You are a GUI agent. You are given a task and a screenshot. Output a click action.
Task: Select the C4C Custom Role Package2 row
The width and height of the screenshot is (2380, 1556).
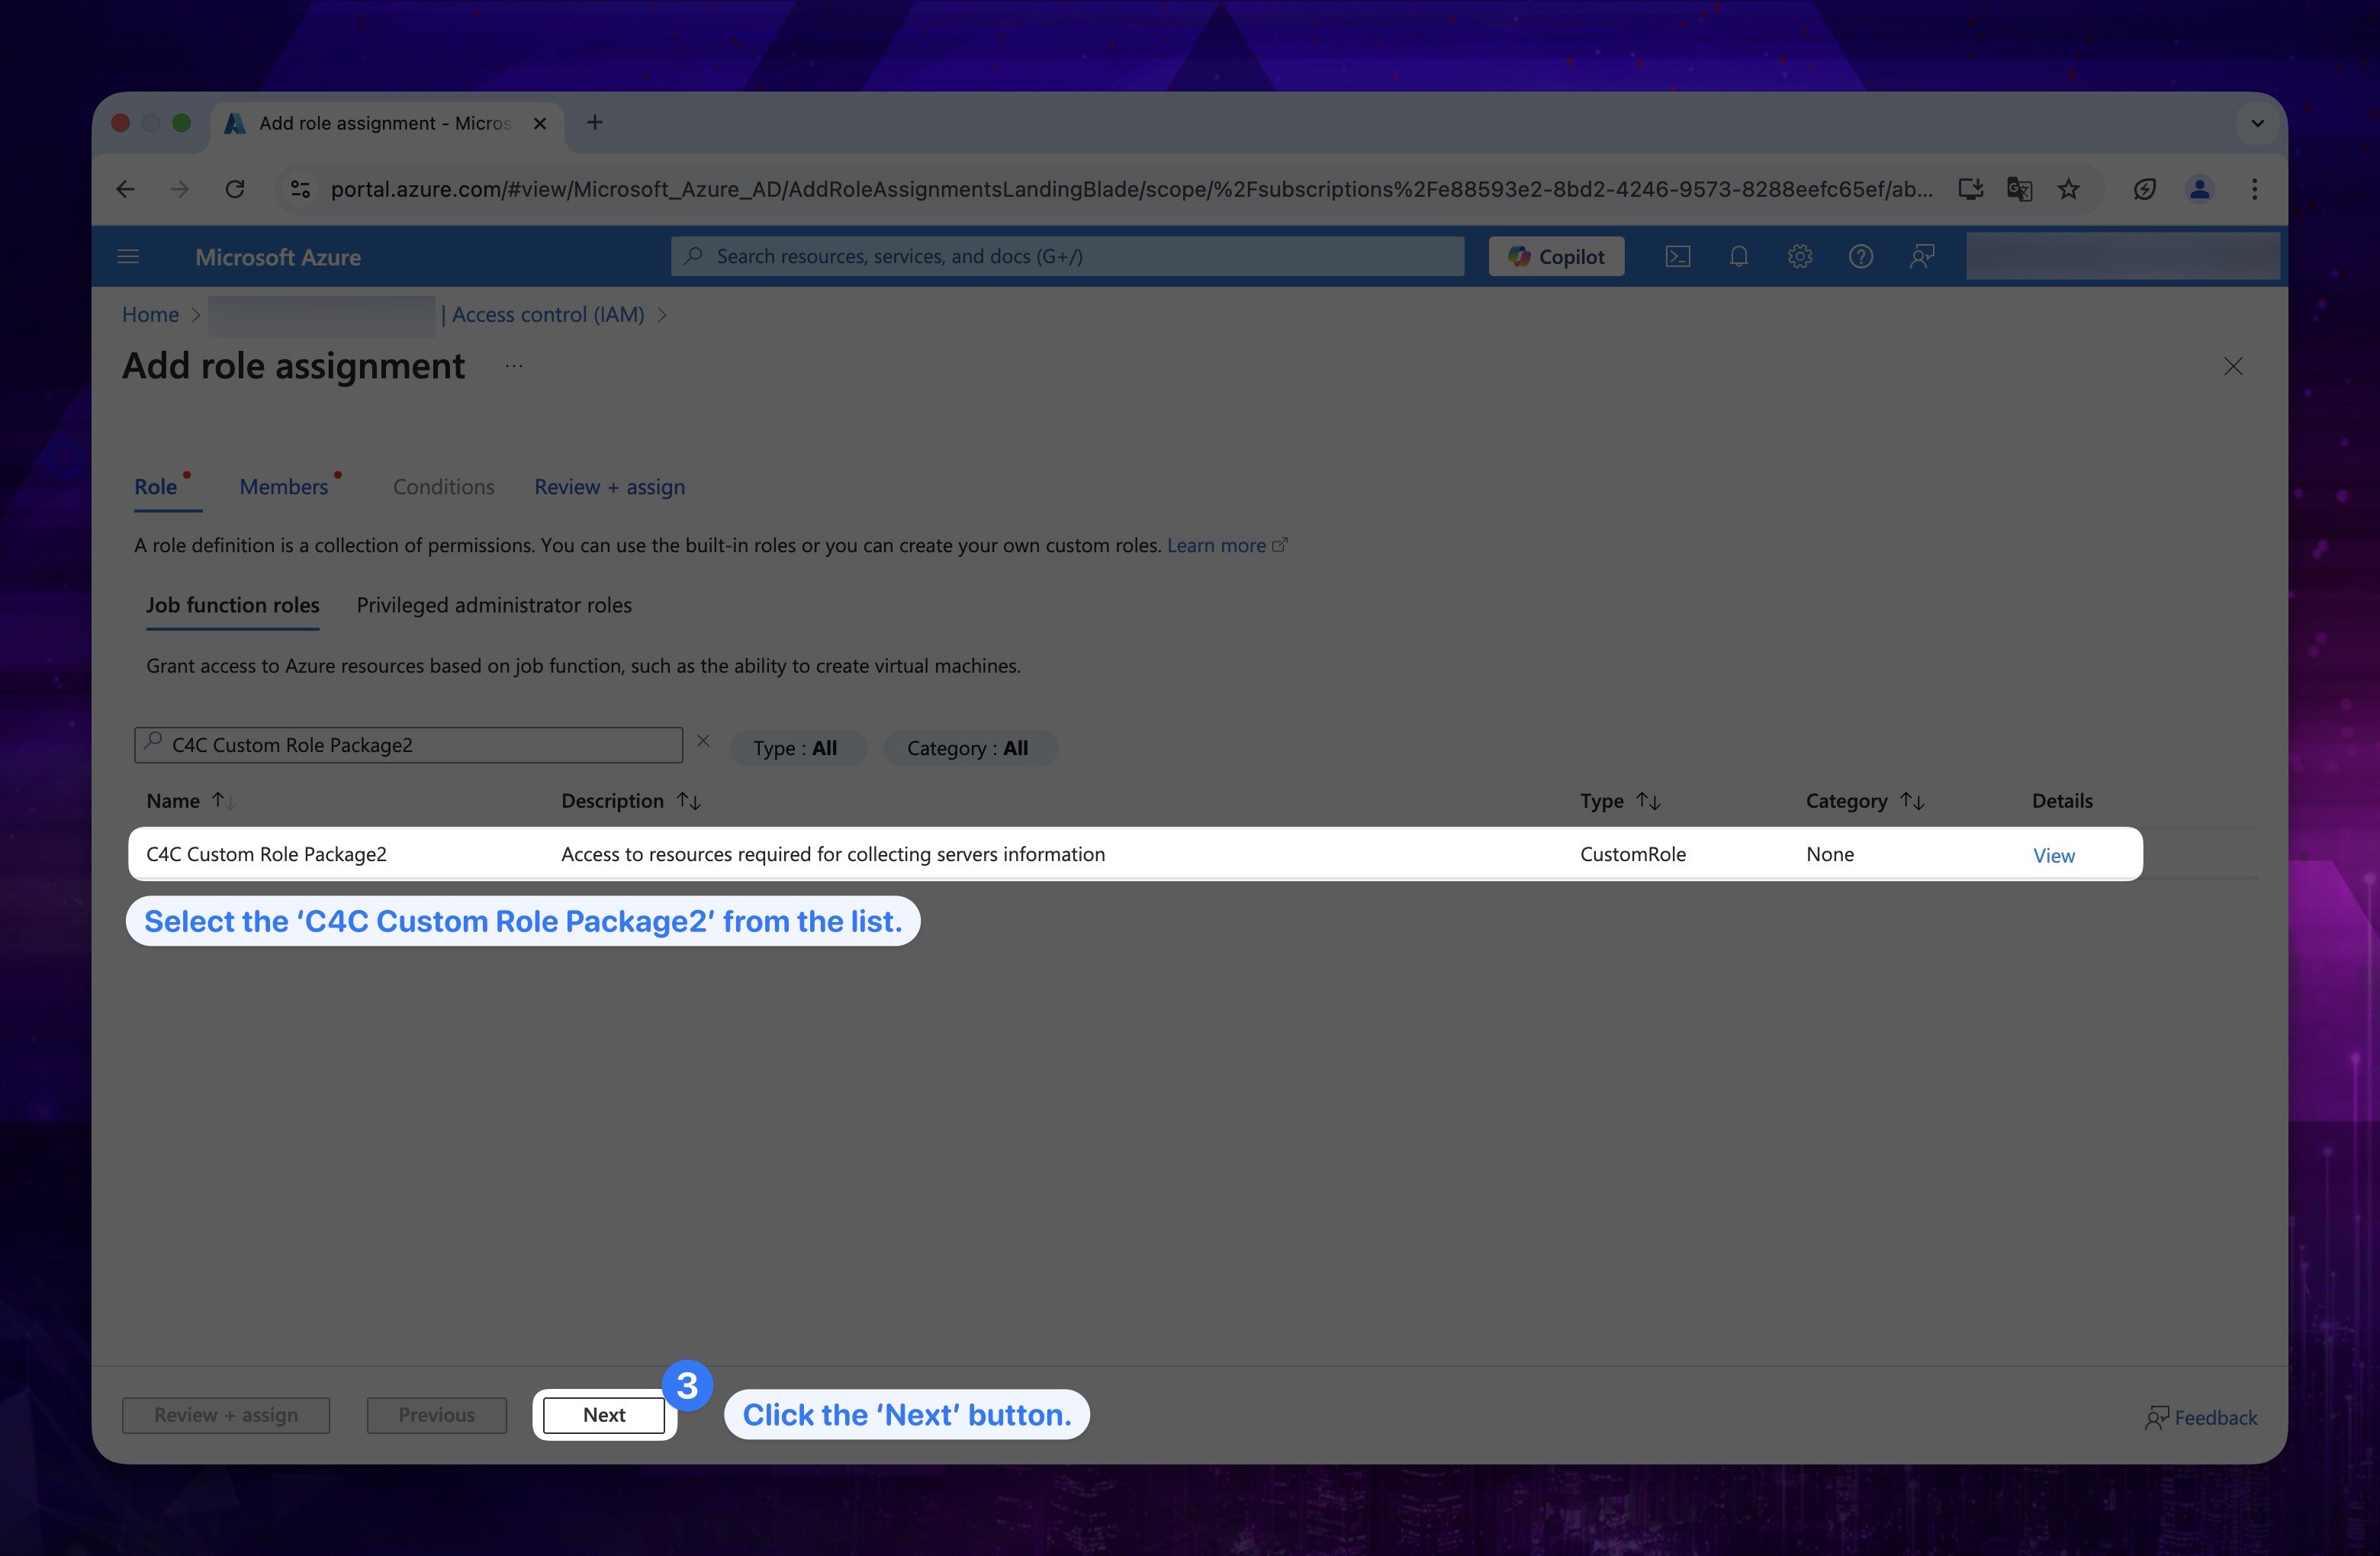point(1135,854)
